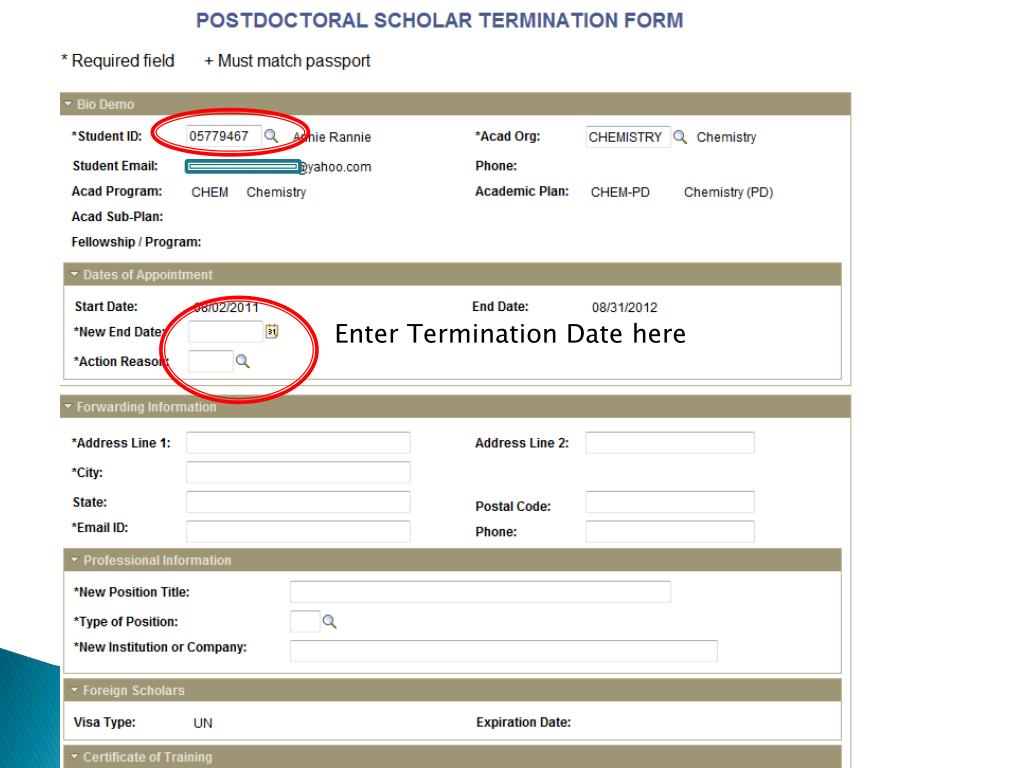
Task: Click the Student ID input field
Action: coord(223,136)
